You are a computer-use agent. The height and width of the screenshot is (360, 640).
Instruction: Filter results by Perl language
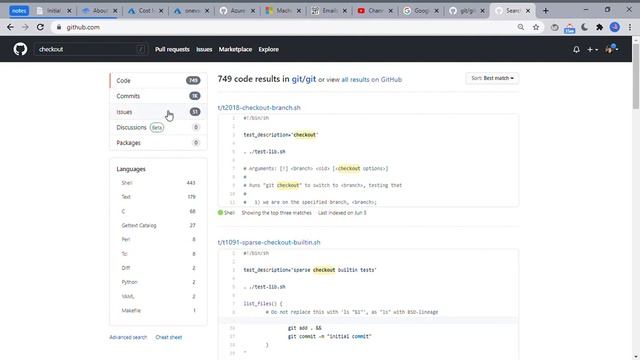click(x=158, y=240)
